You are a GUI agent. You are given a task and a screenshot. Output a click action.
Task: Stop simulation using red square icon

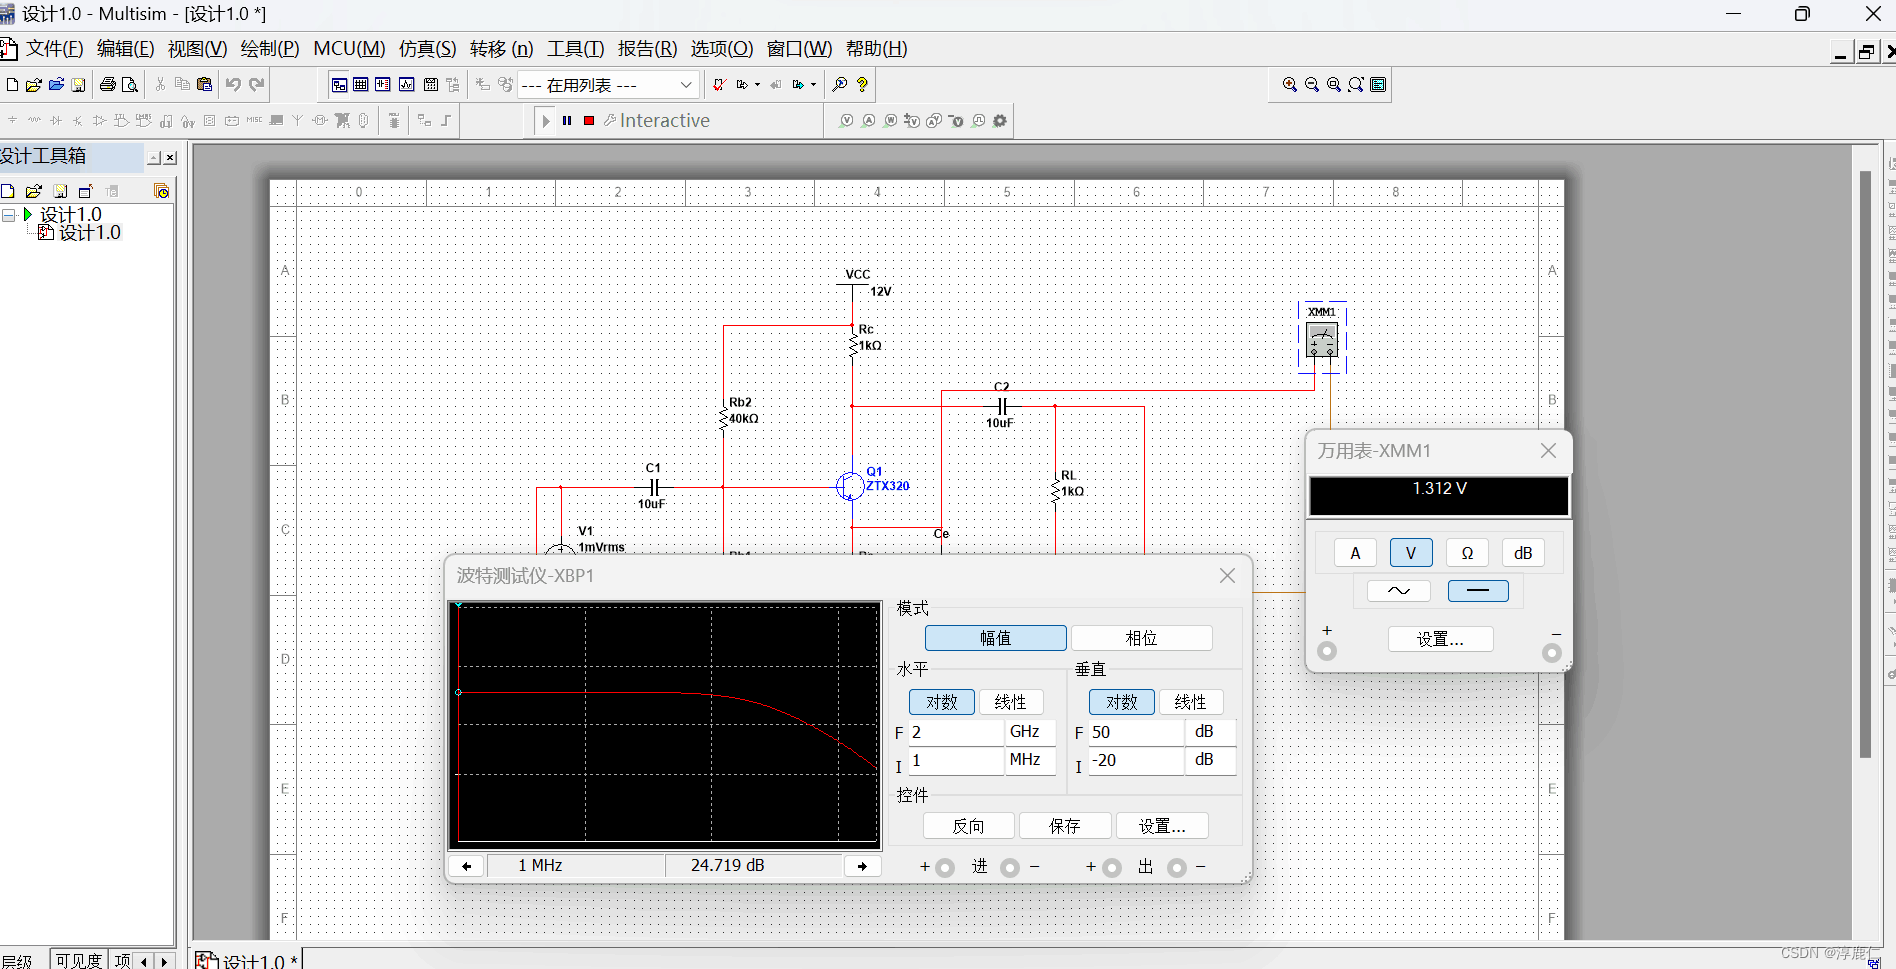(x=588, y=120)
